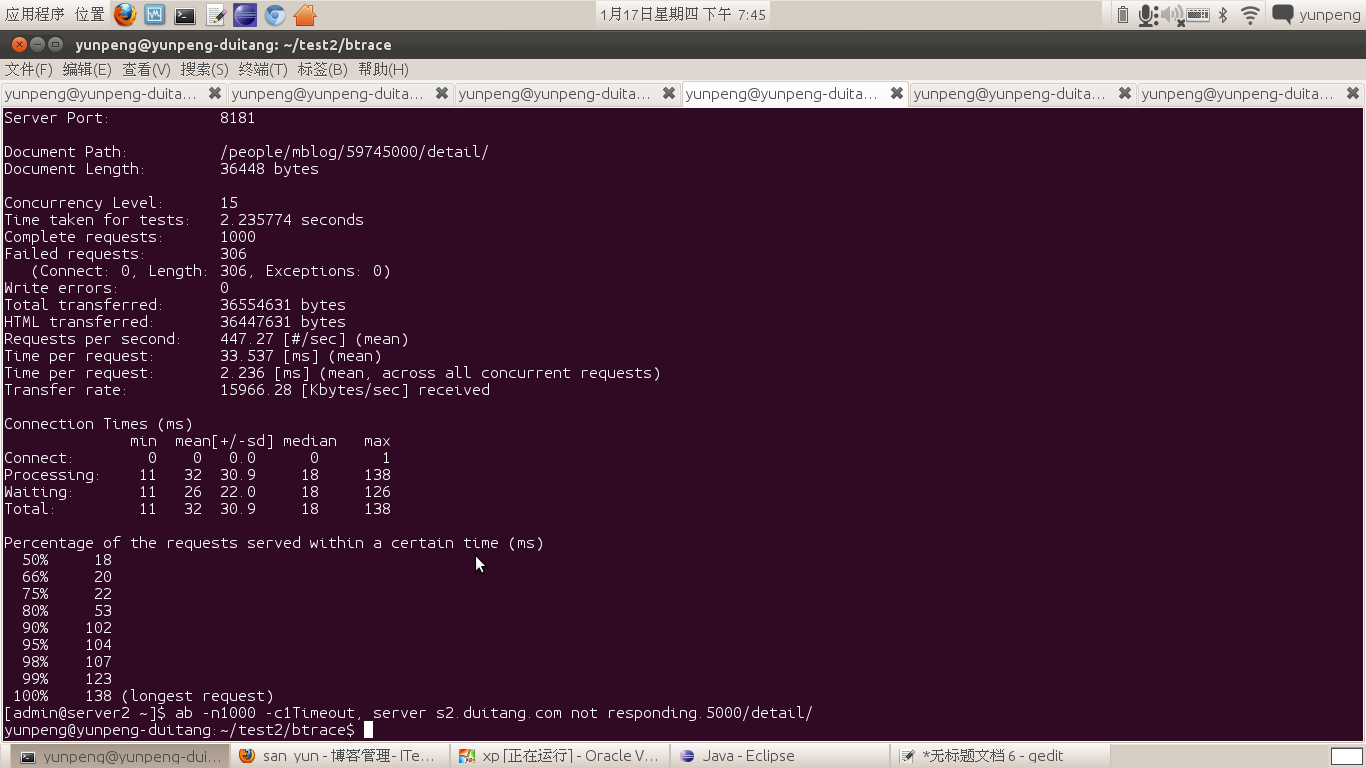
Task: Switch to the first terminal tab
Action: click(x=101, y=93)
